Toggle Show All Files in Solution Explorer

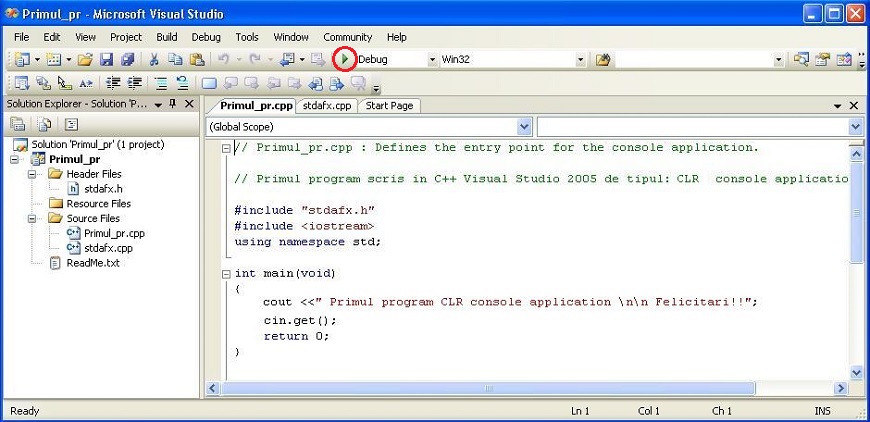(44, 125)
